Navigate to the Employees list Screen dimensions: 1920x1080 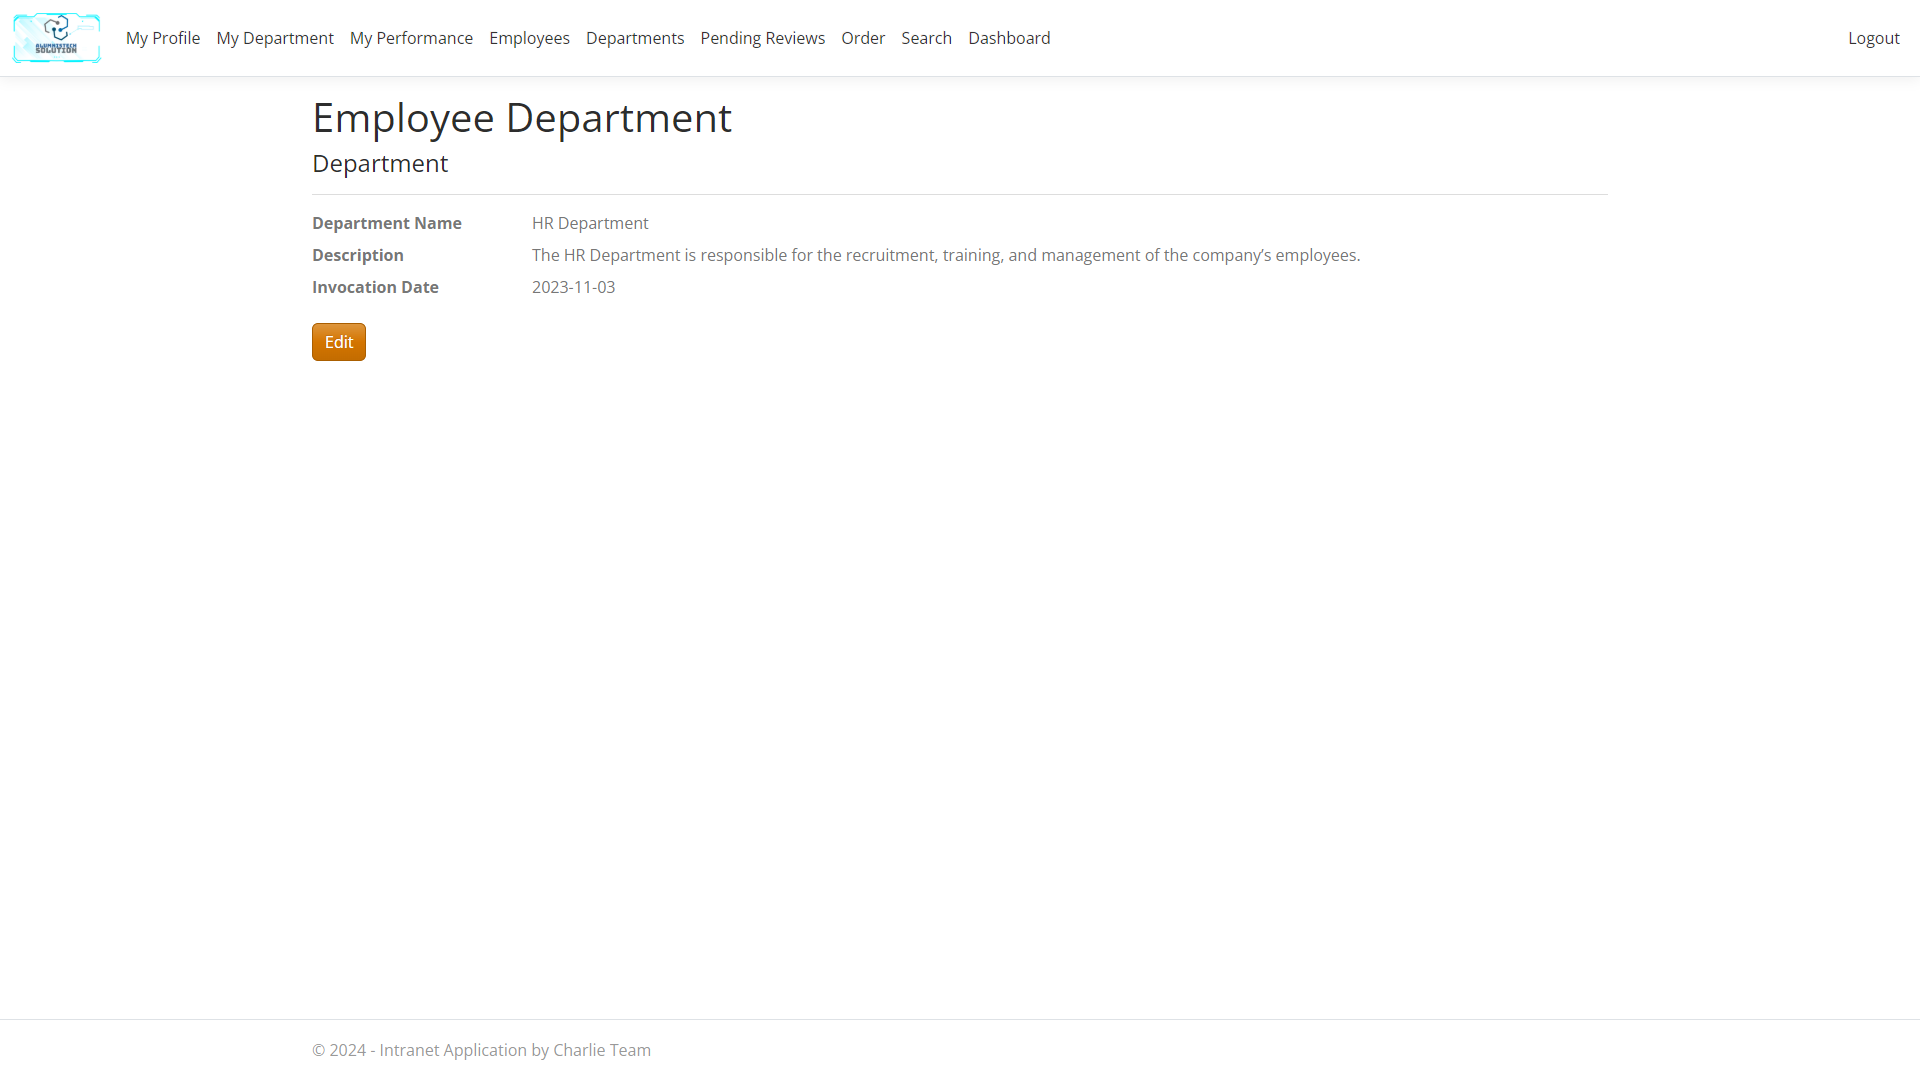tap(529, 38)
